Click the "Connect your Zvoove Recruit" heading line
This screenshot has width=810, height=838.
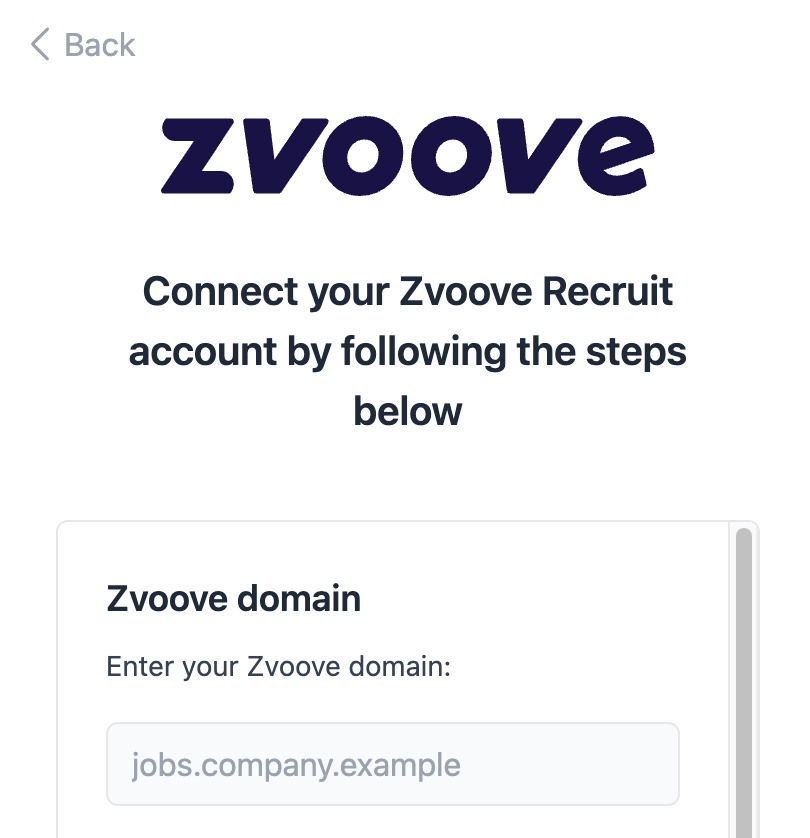pyautogui.click(x=407, y=292)
